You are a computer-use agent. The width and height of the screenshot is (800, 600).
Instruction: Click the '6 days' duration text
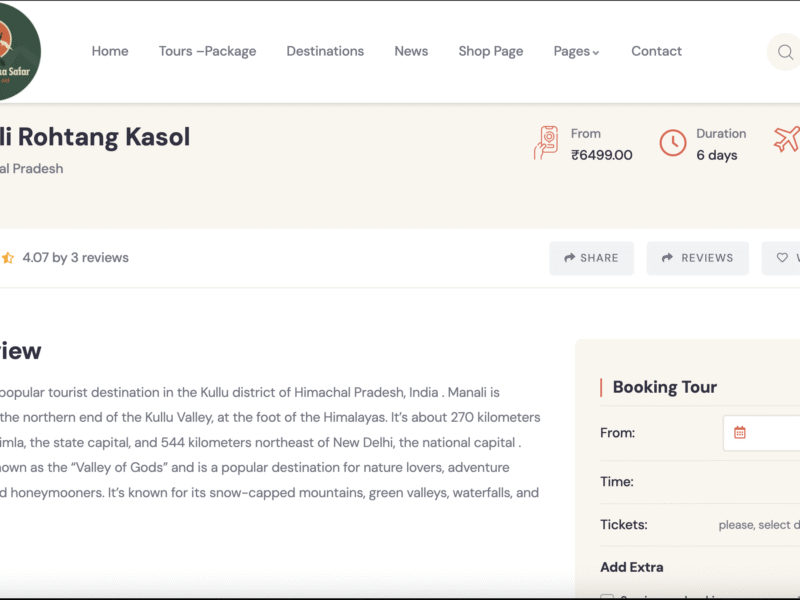tap(717, 155)
